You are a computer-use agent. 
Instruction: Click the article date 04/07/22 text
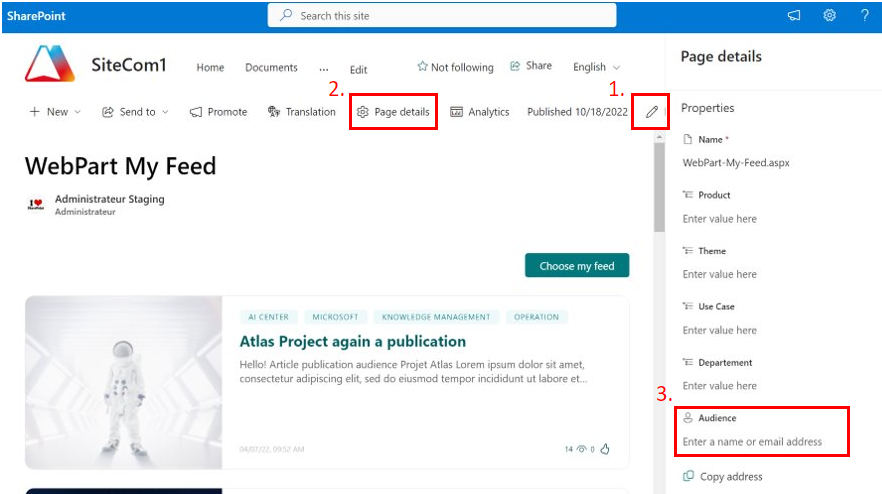[x=272, y=449]
